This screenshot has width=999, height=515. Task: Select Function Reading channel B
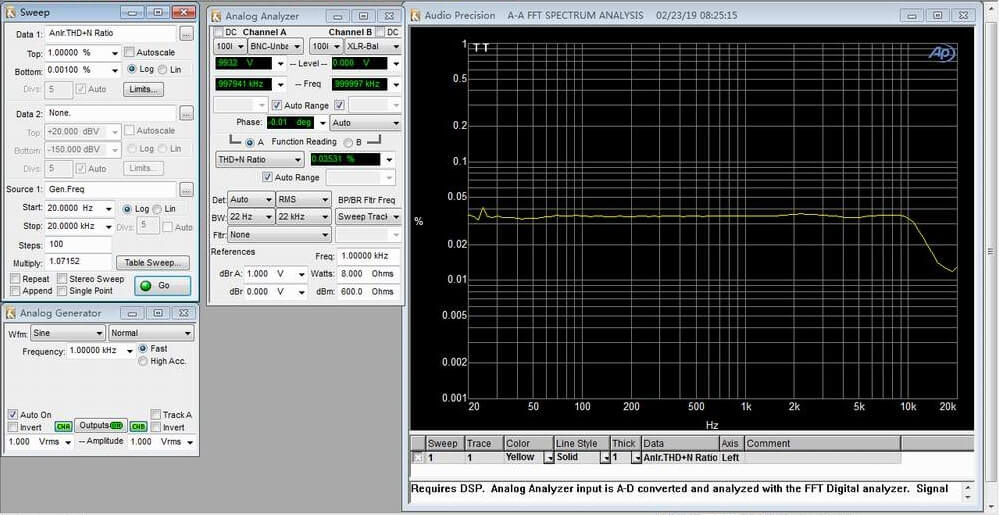(x=349, y=142)
